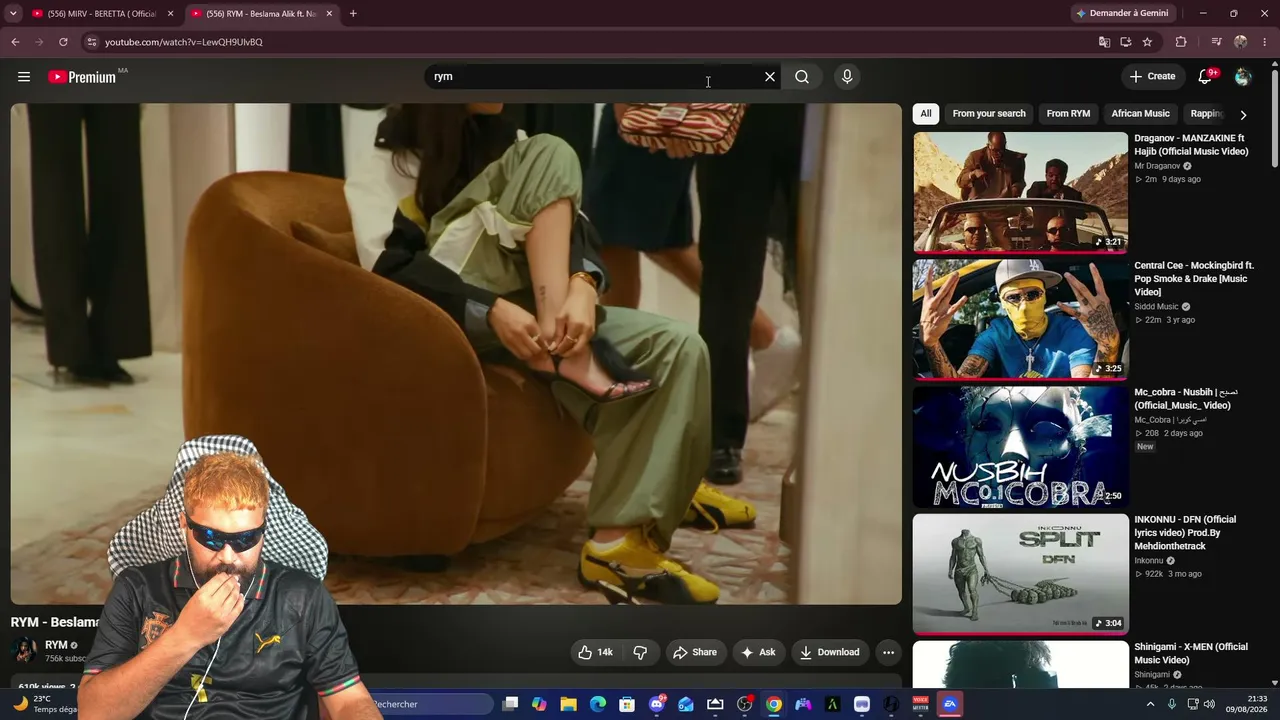The width and height of the screenshot is (1280, 720).
Task: Clear the search box with the X icon
Action: pyautogui.click(x=770, y=77)
